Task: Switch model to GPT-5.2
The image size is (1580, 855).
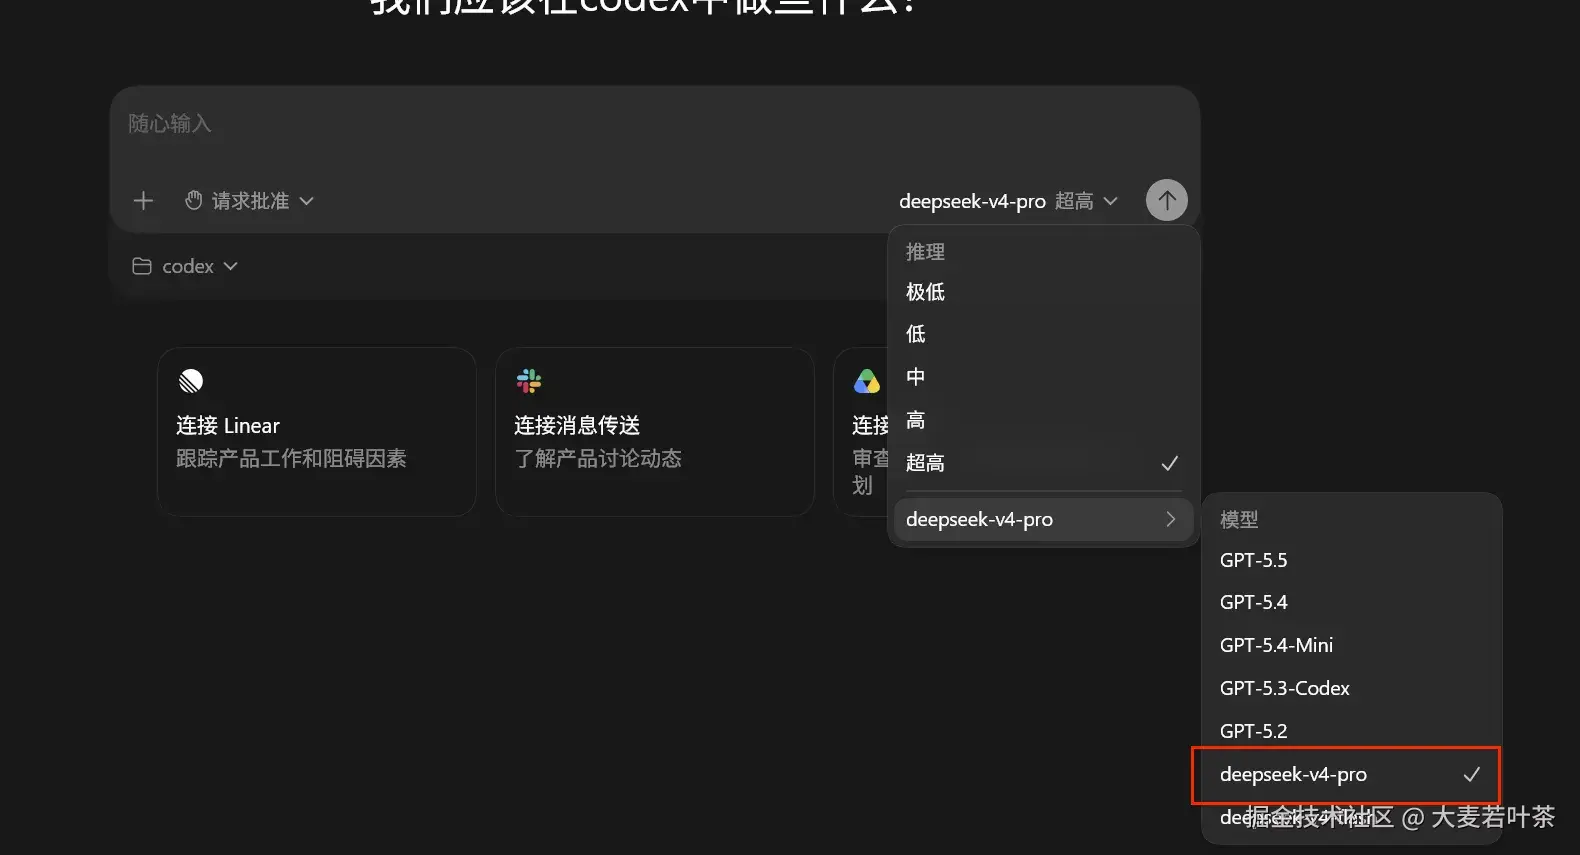Action: (1351, 731)
